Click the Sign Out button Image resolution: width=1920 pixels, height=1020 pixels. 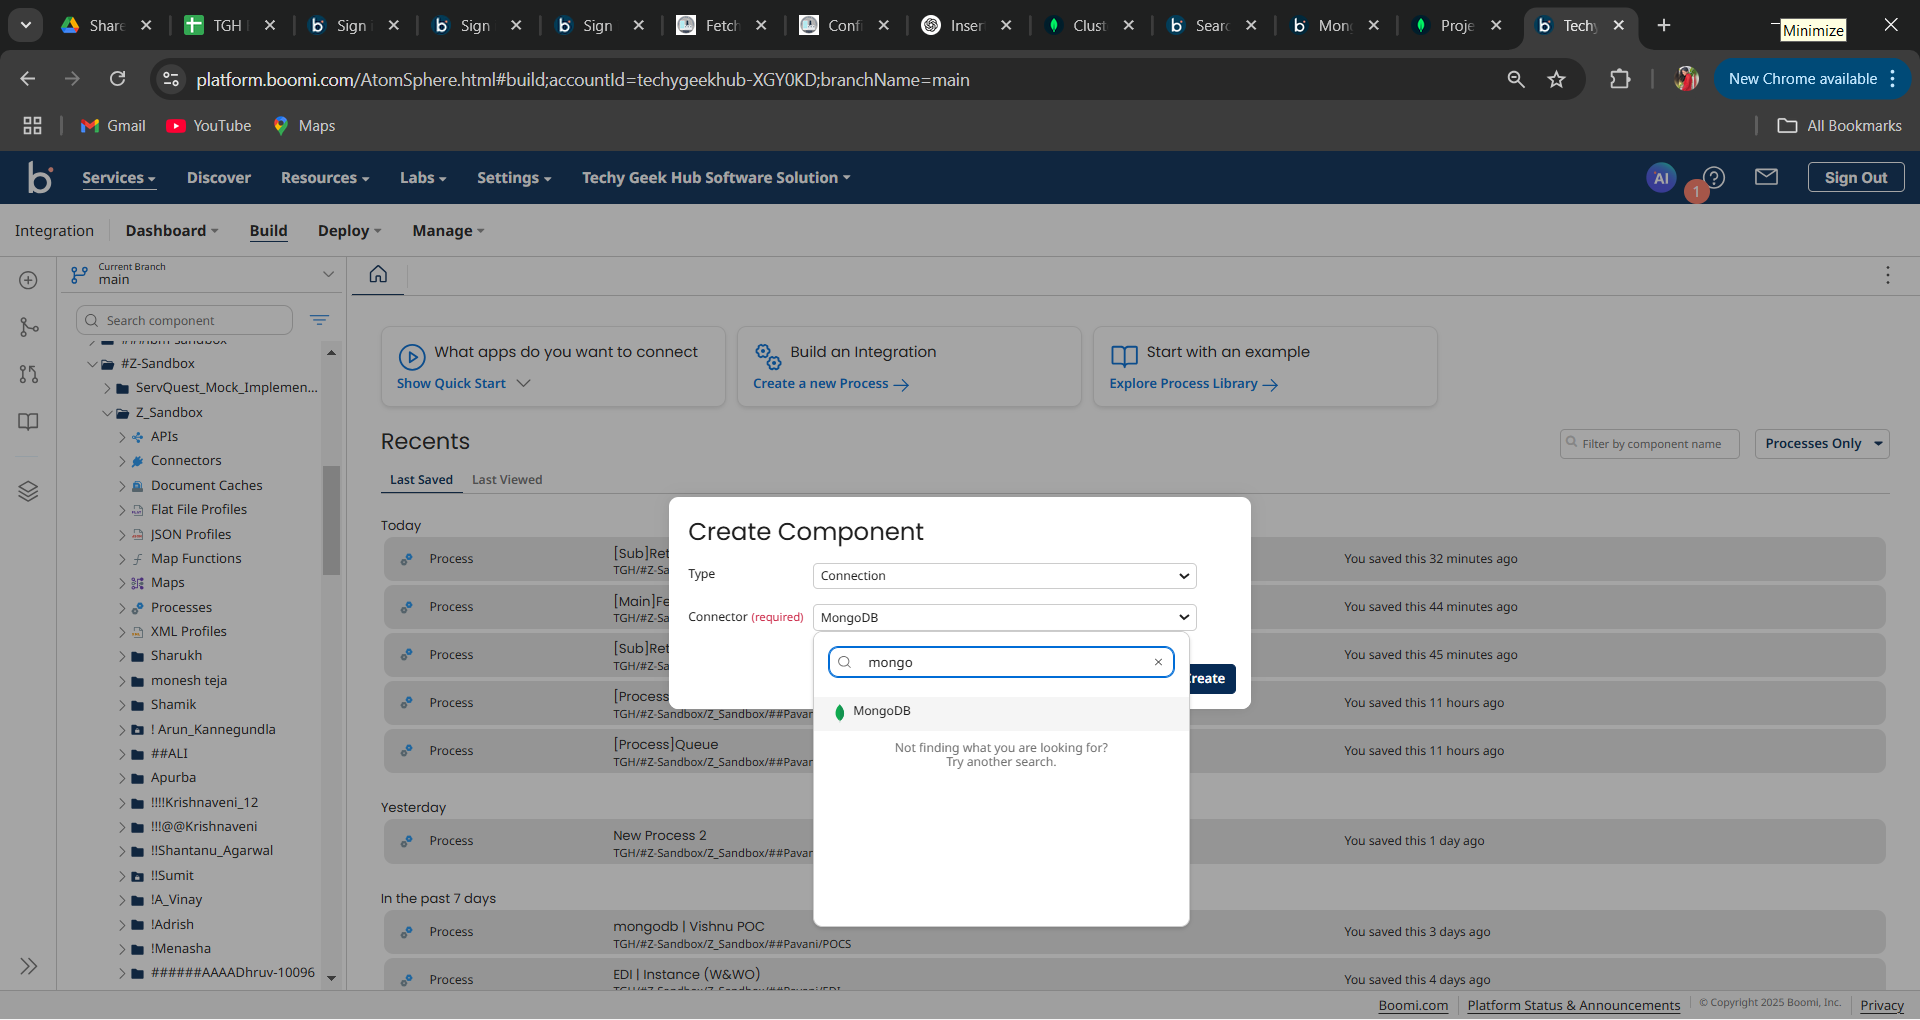[x=1855, y=178]
